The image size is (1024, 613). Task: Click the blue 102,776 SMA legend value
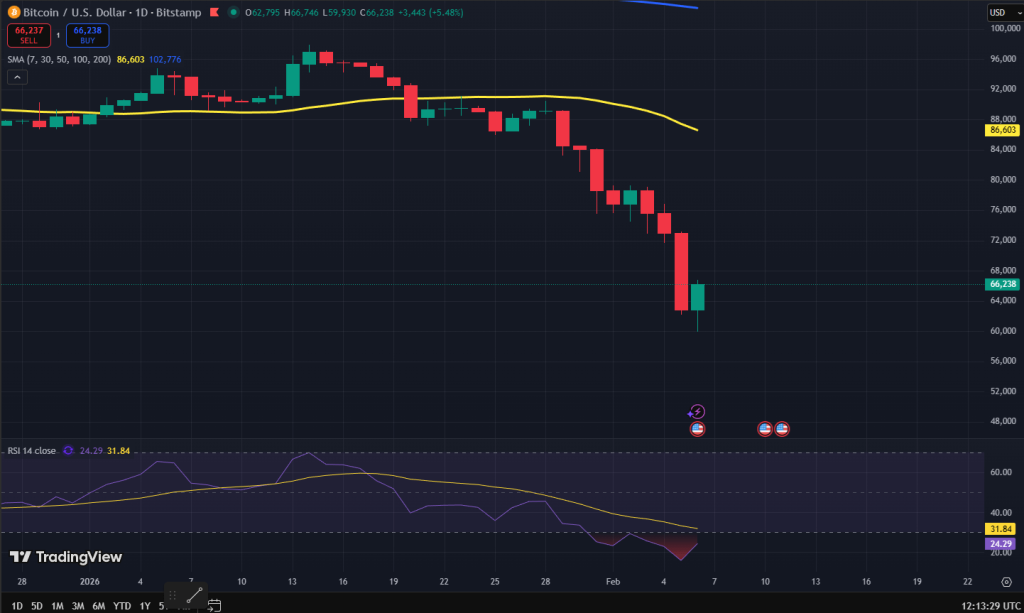pos(165,59)
